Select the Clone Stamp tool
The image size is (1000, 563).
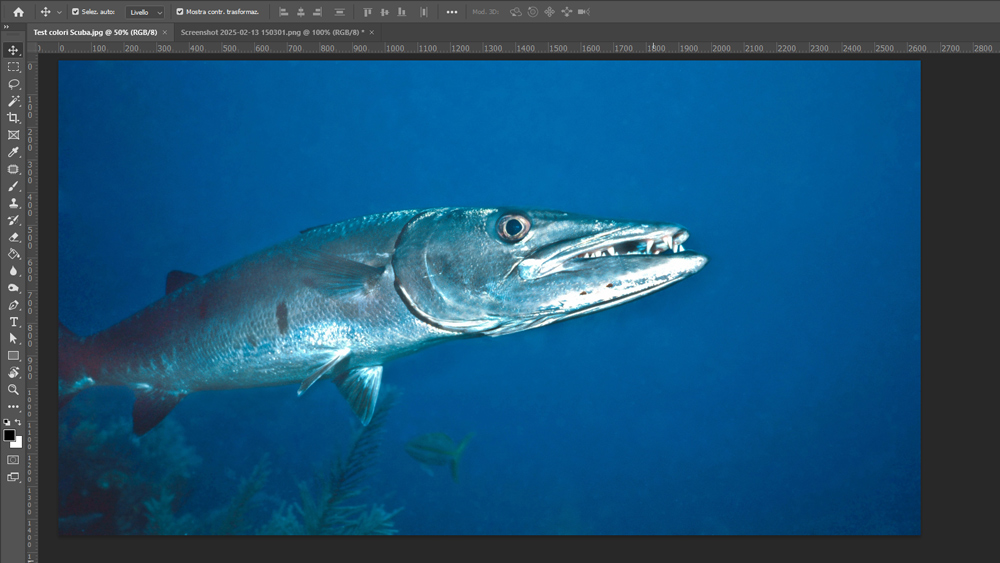click(x=14, y=203)
